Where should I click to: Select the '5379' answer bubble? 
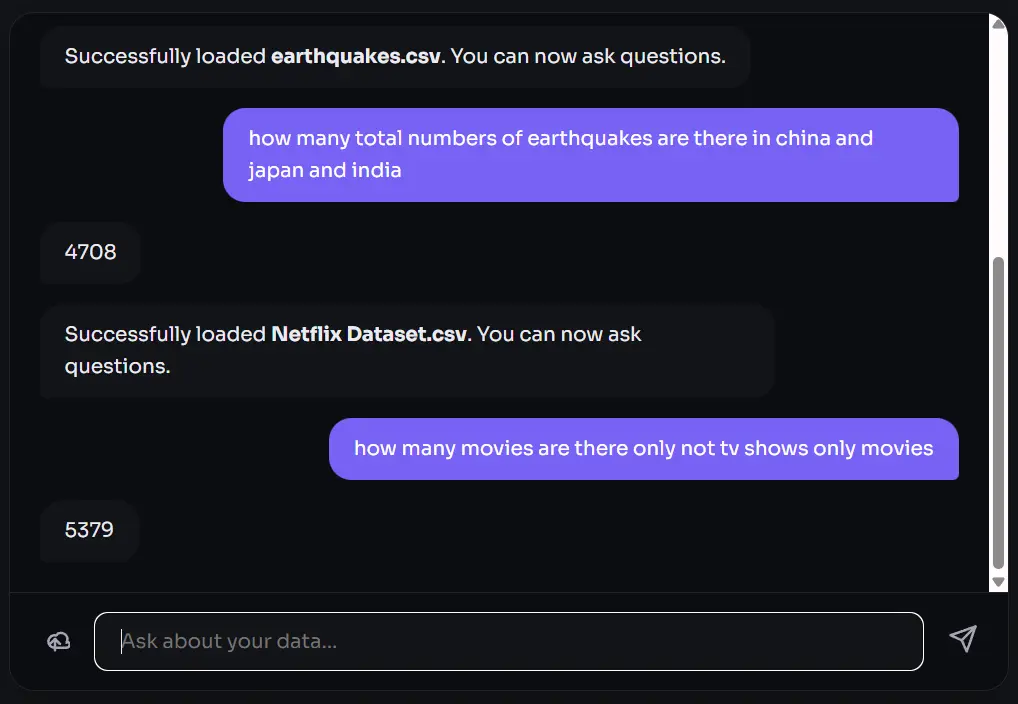click(89, 530)
